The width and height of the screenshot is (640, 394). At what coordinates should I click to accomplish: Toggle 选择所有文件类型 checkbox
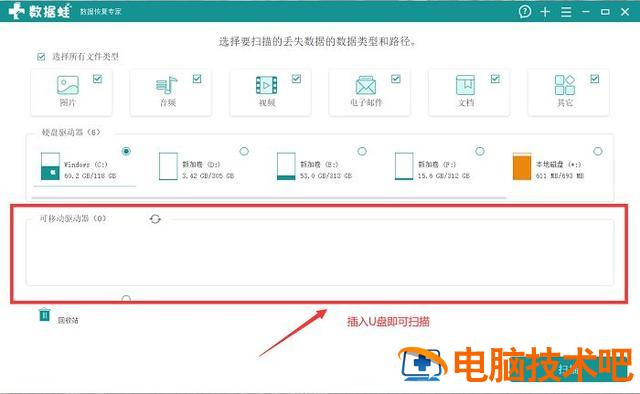41,56
